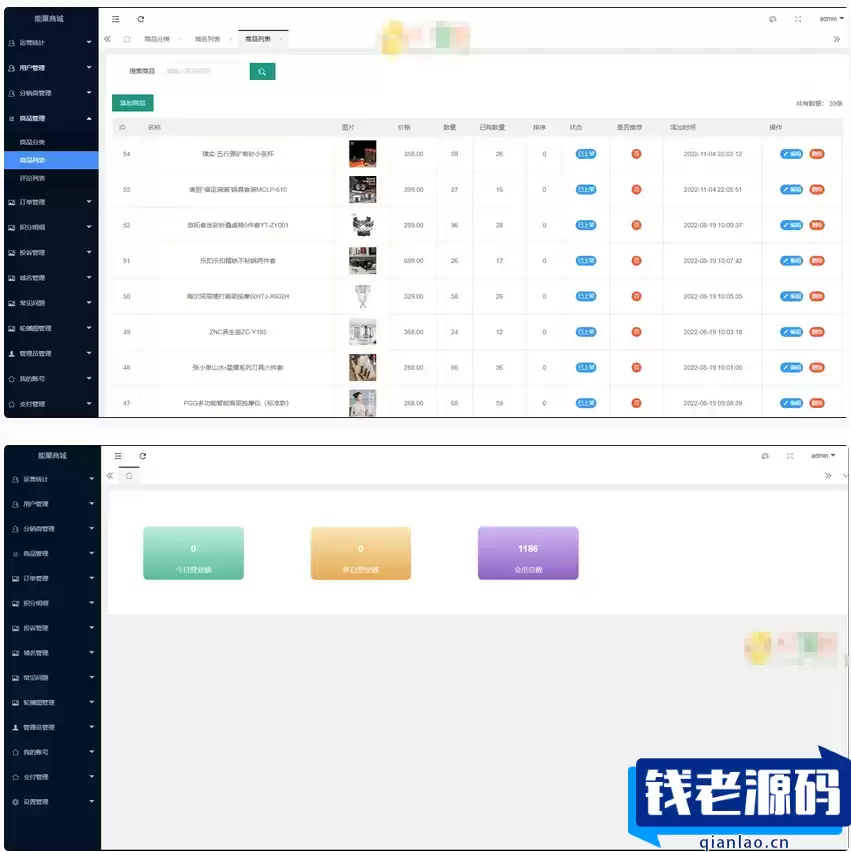The image size is (851, 852).
Task: Green search magnifier button for products
Action: (x=262, y=71)
